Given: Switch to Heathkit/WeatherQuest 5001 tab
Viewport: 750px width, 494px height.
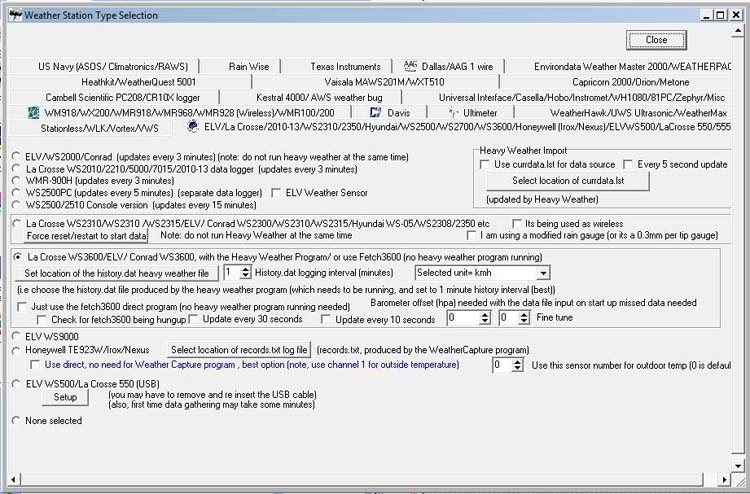Looking at the screenshot, I should [x=138, y=82].
